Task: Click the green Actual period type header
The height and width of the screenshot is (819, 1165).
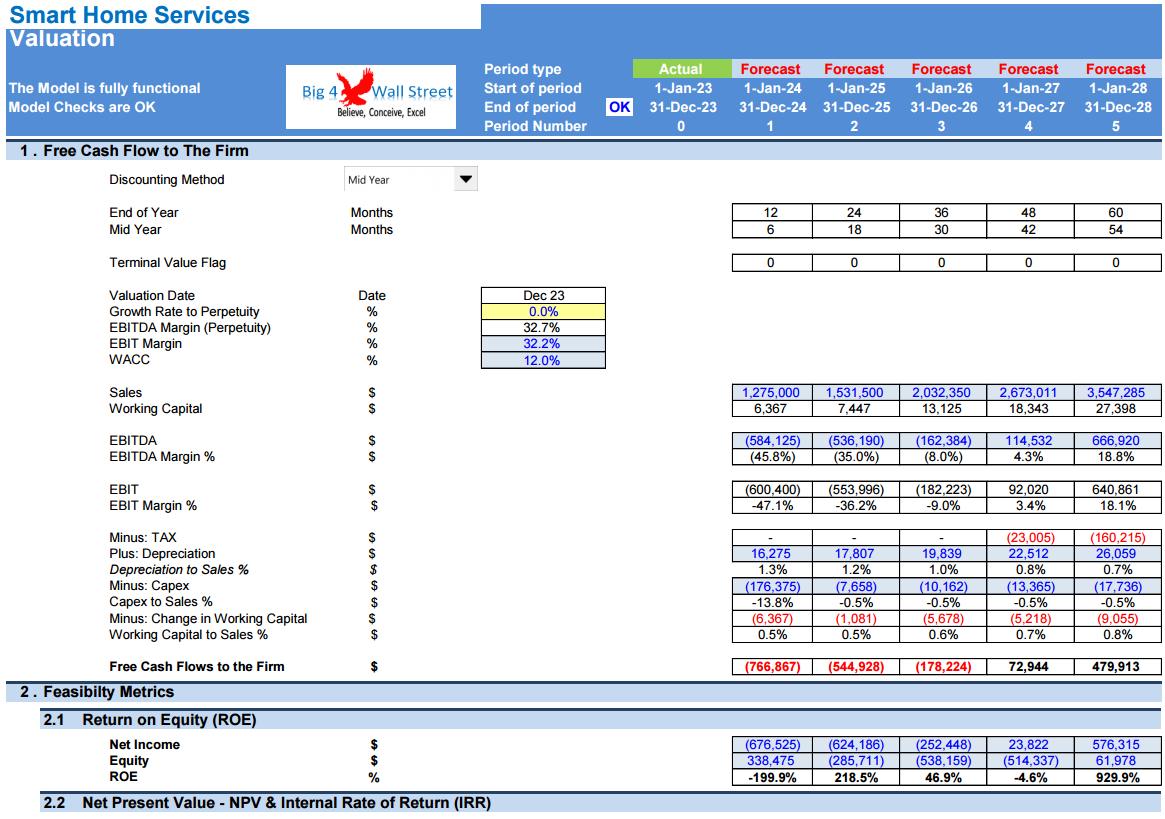Action: point(681,69)
